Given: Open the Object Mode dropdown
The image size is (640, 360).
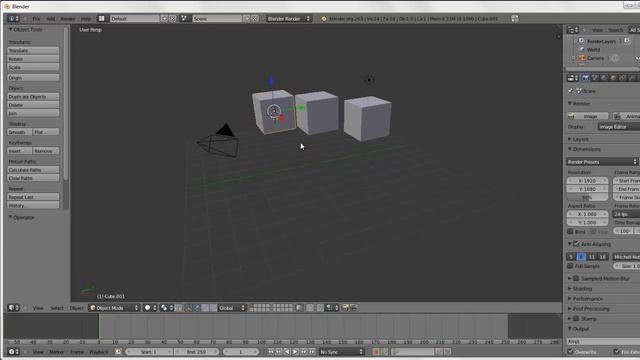Looking at the screenshot, I should pyautogui.click(x=114, y=308).
